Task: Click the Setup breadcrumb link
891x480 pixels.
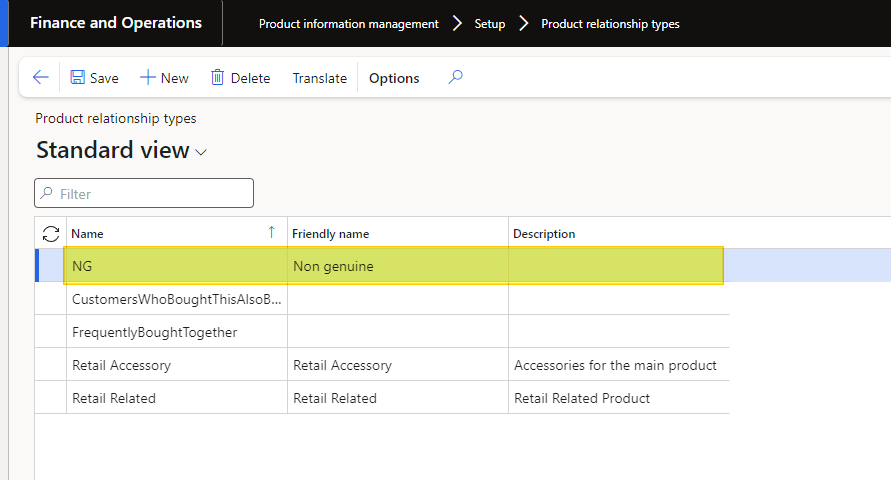Action: [489, 24]
